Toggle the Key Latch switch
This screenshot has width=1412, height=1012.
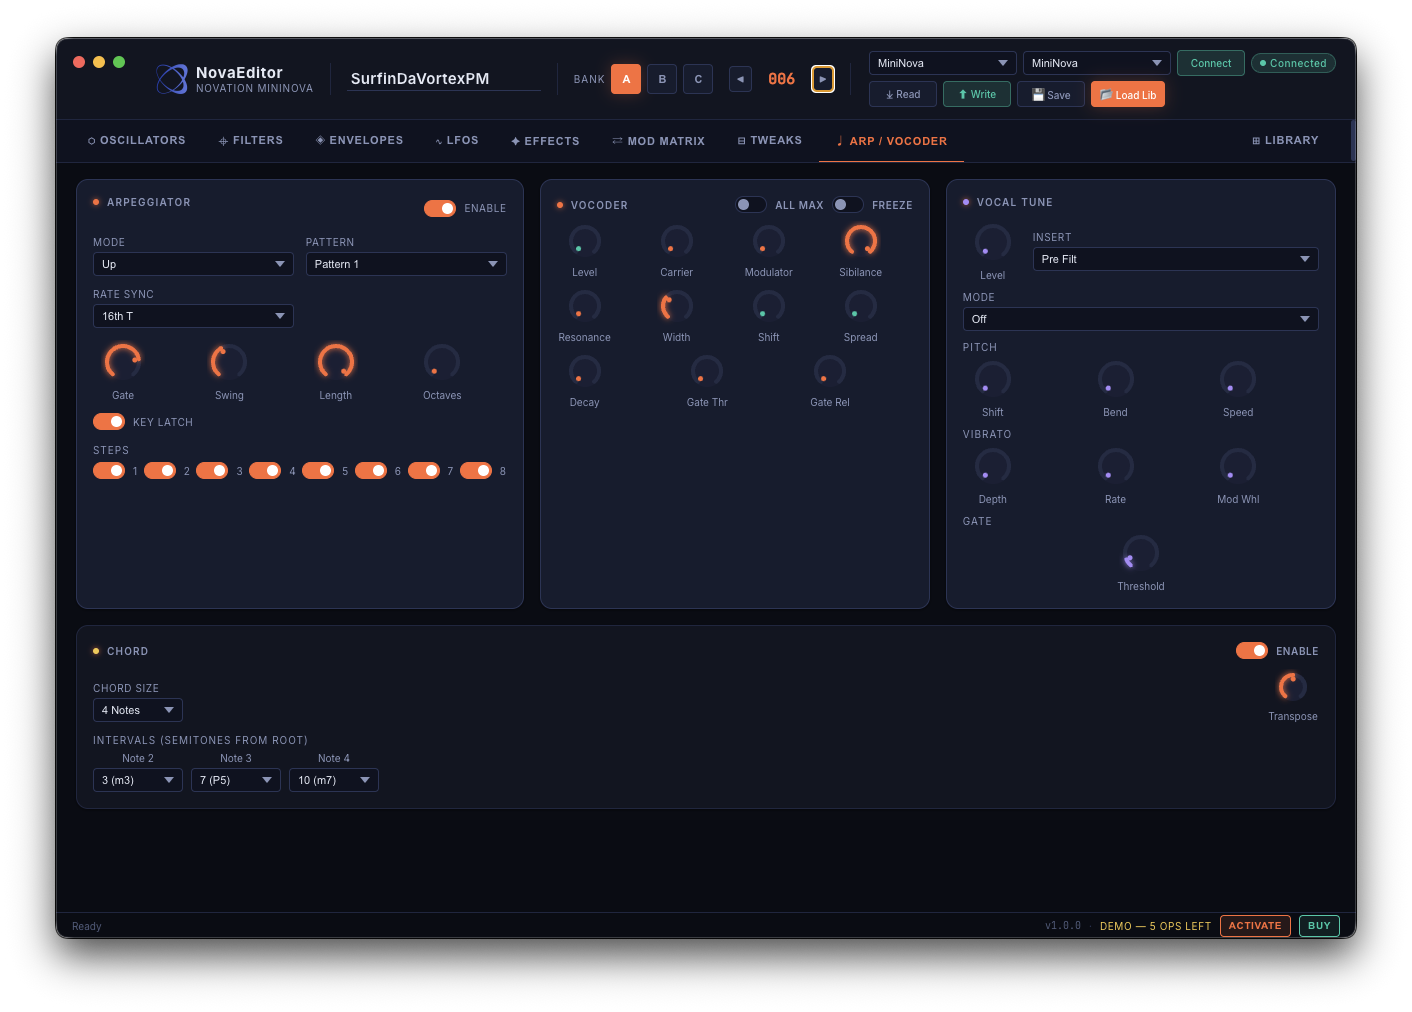[109, 422]
